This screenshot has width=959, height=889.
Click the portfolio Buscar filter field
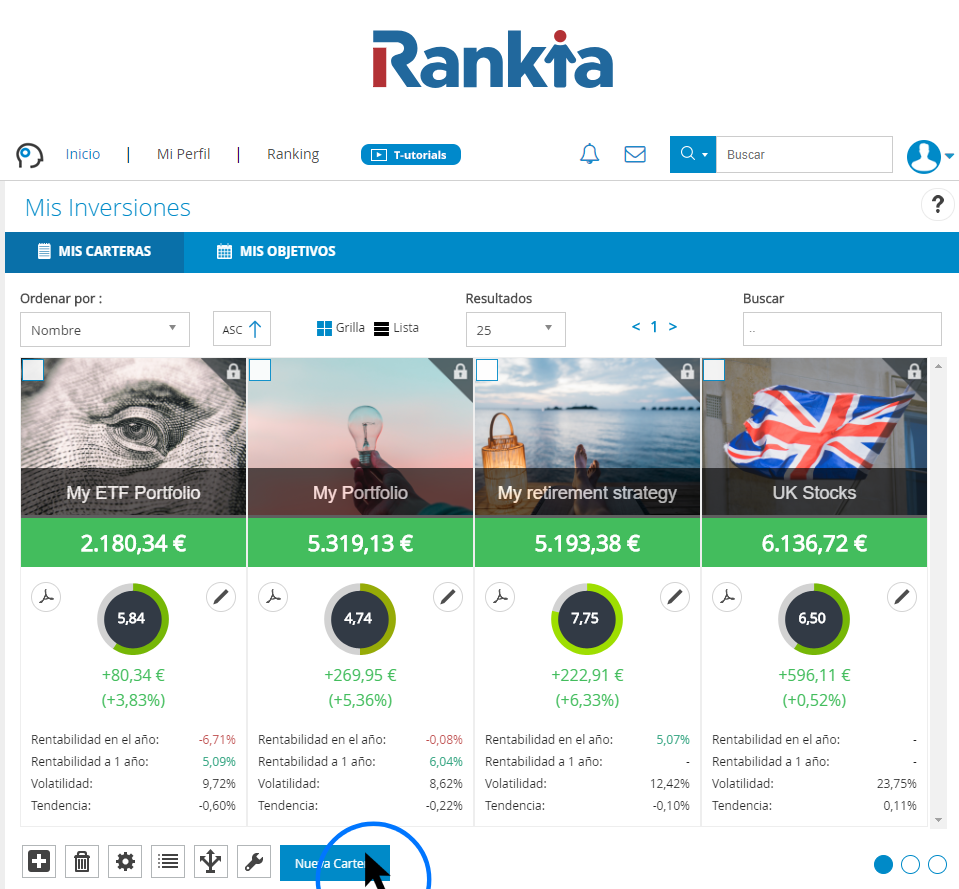pos(841,329)
